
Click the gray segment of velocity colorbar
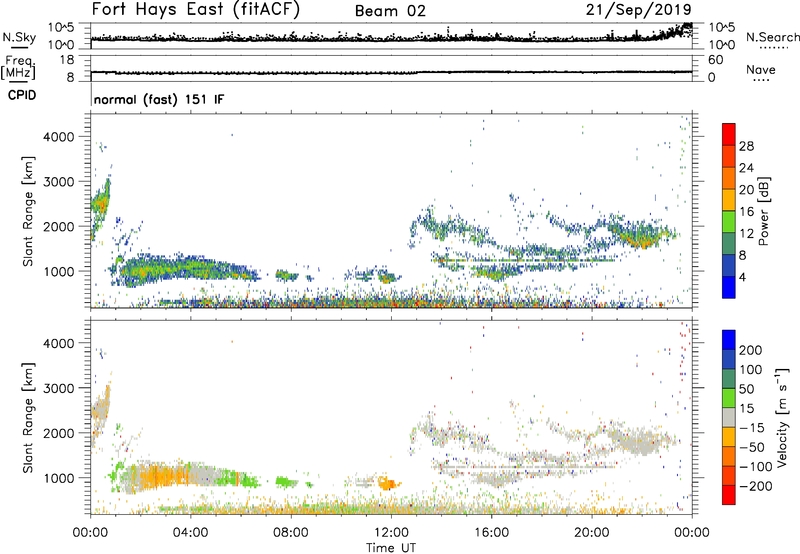(729, 418)
